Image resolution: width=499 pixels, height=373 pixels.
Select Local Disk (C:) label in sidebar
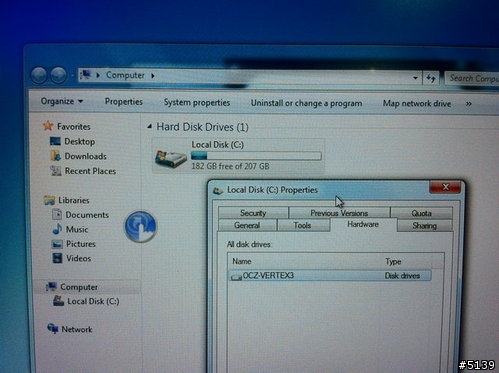93,301
